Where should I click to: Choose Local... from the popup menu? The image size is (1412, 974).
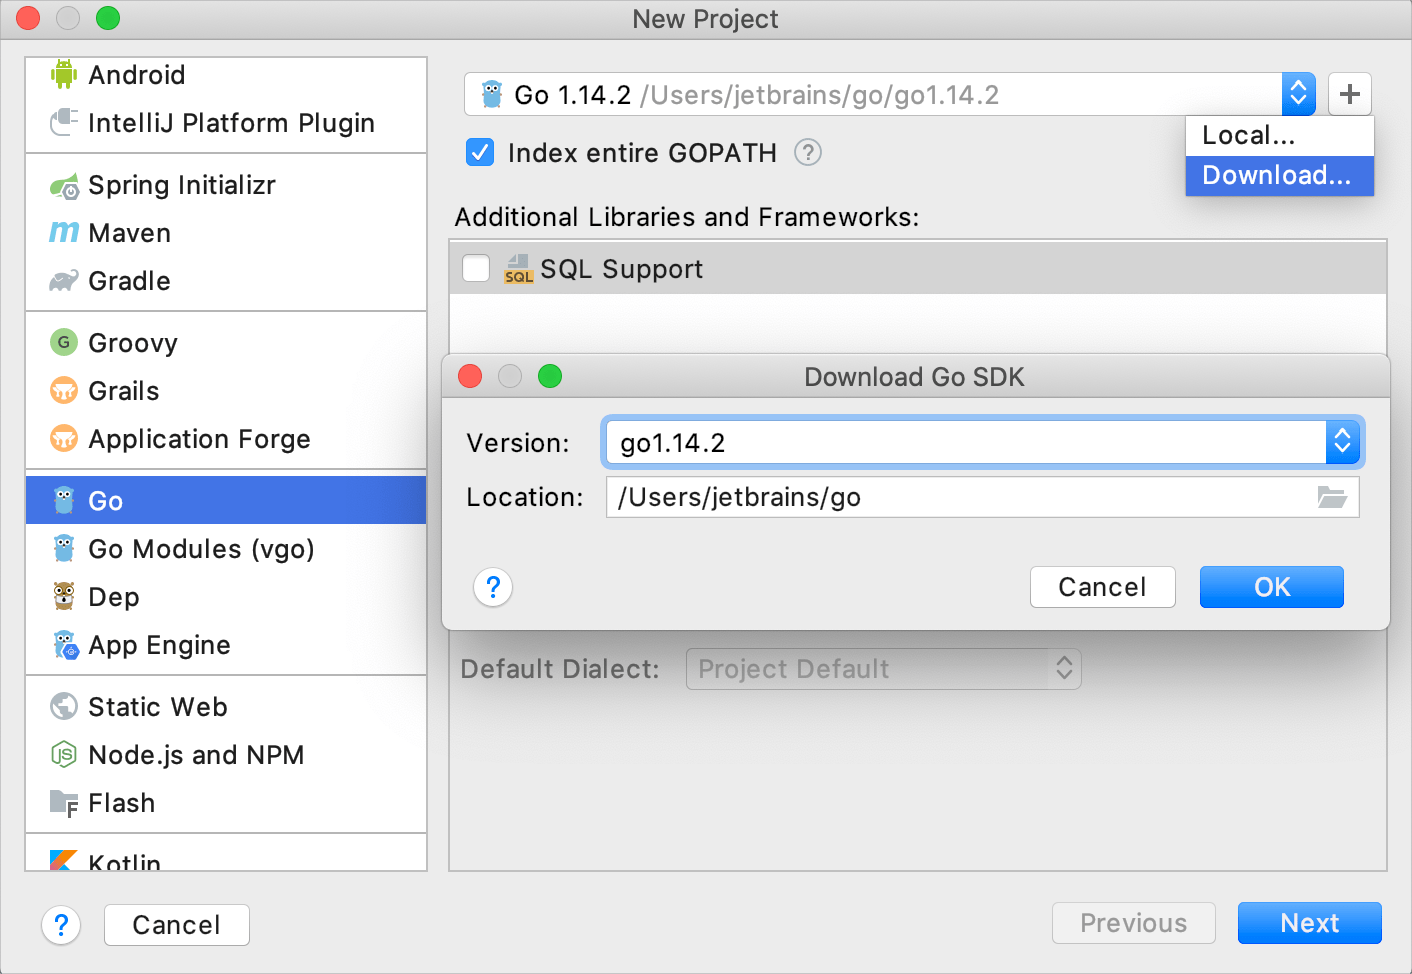tap(1280, 135)
